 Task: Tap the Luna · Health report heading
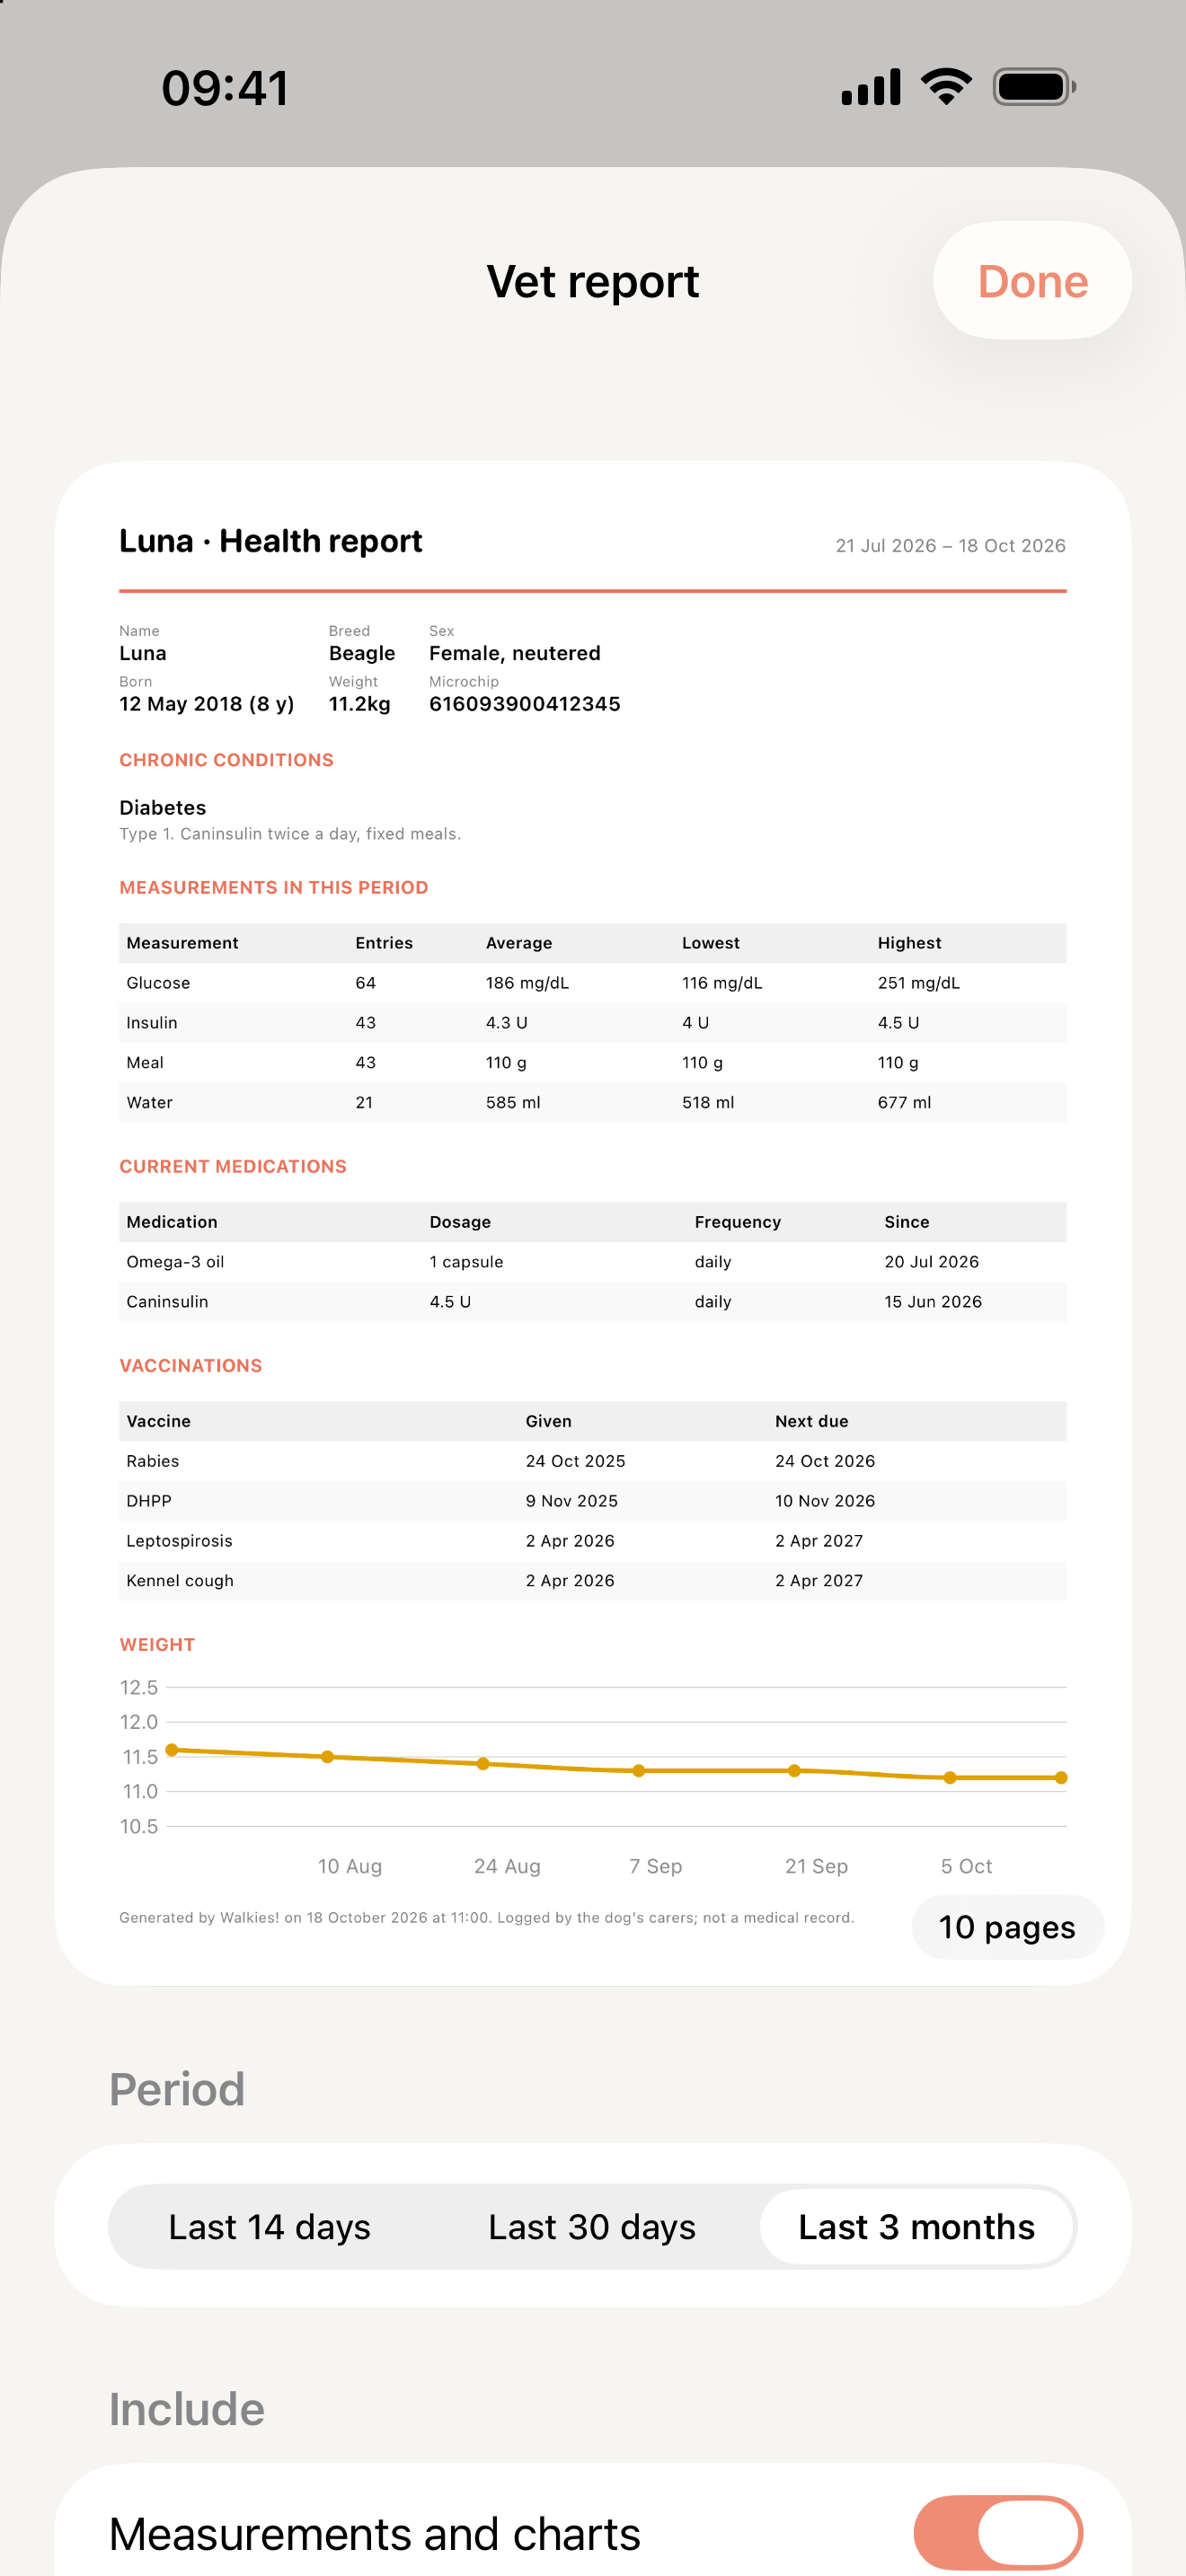pyautogui.click(x=271, y=541)
